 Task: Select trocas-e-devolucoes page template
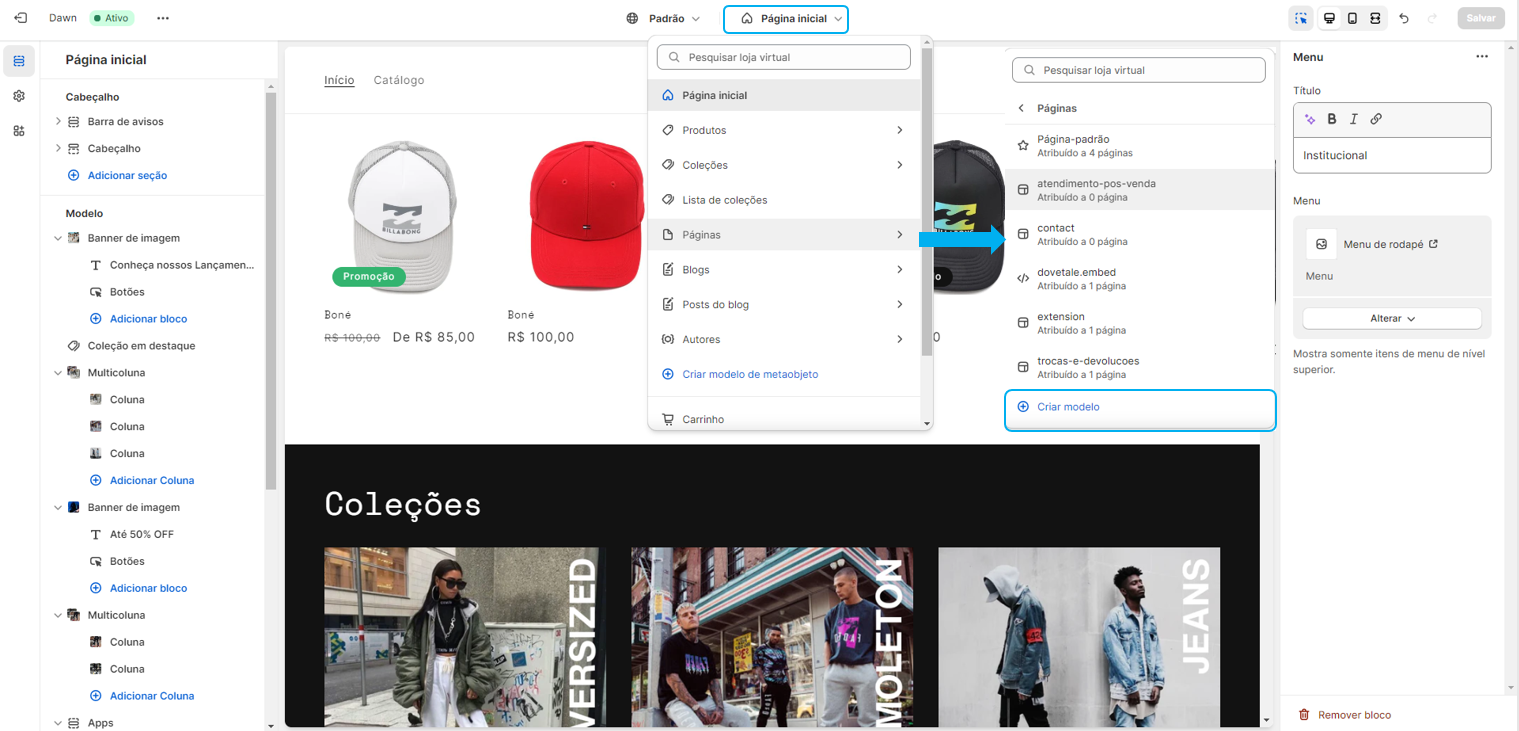(1140, 367)
